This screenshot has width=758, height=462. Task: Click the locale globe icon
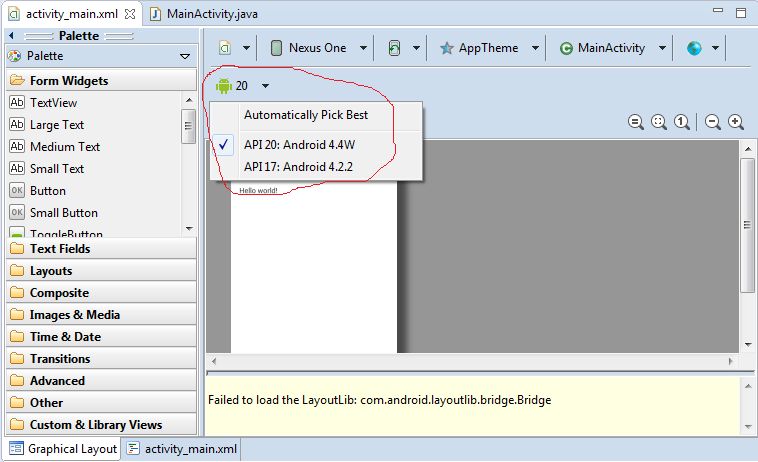694,48
